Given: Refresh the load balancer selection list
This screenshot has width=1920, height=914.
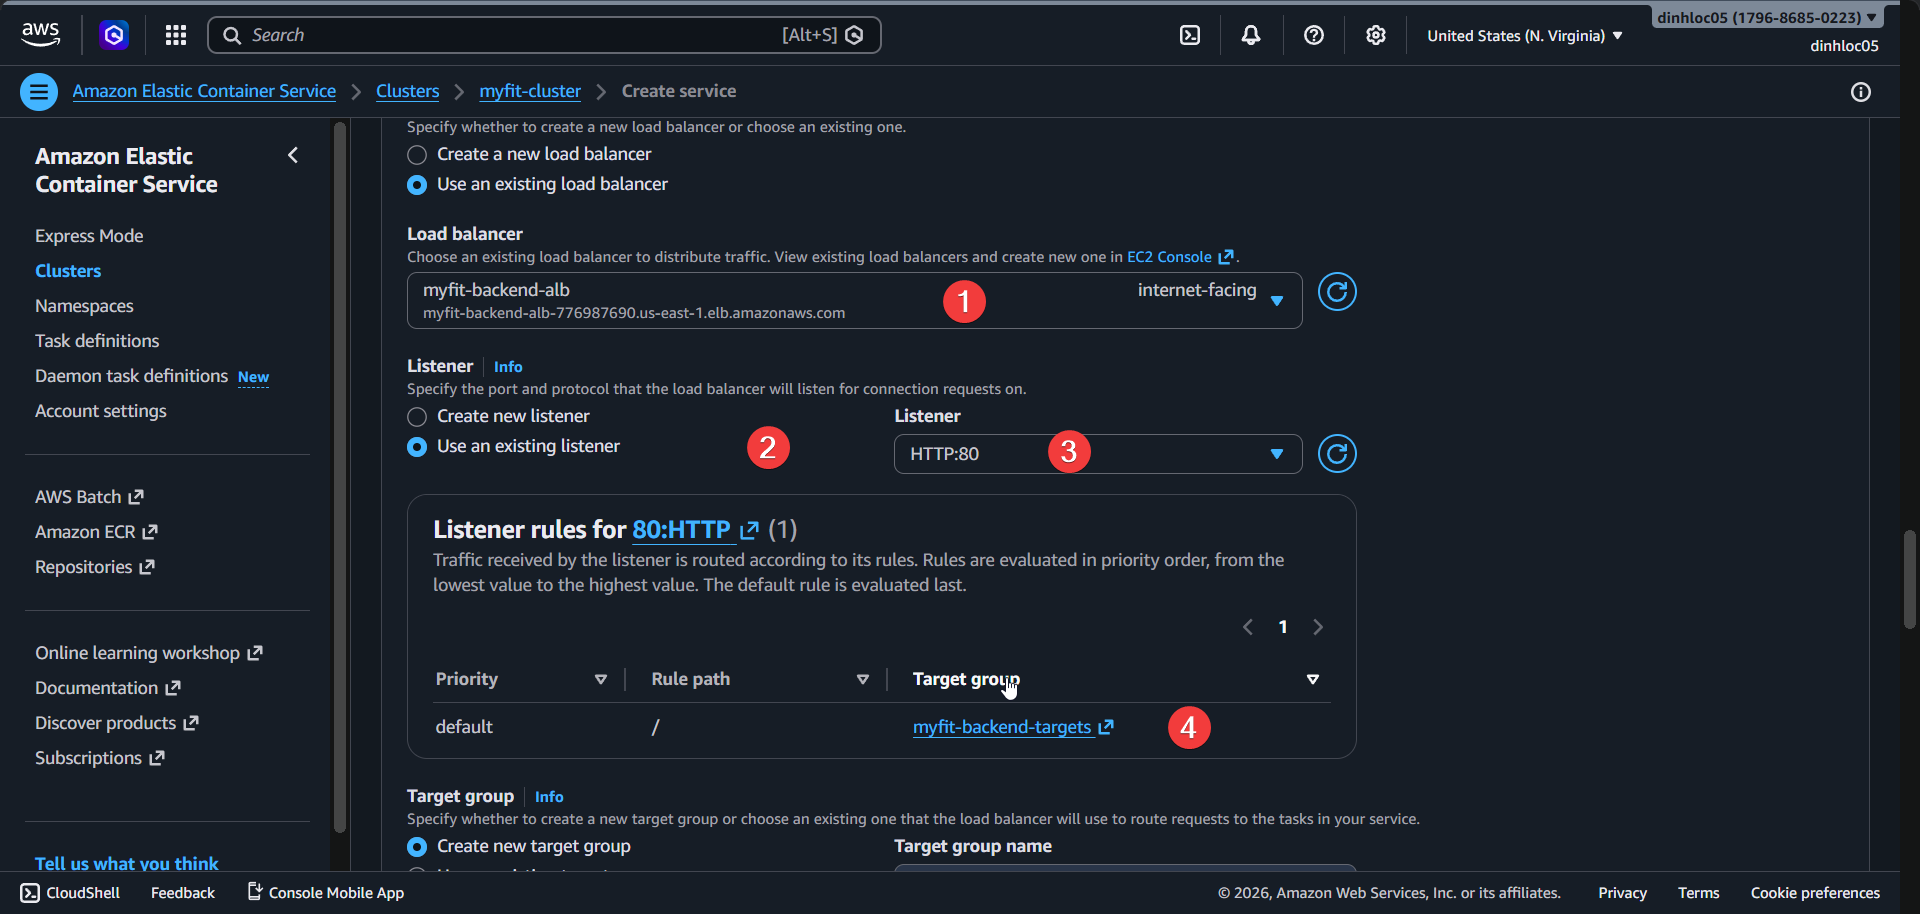Looking at the screenshot, I should point(1337,291).
